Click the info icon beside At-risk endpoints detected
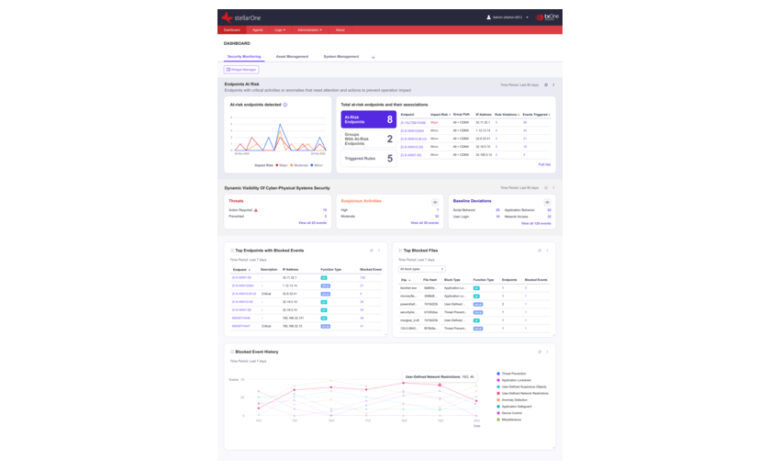The height and width of the screenshot is (470, 780). 285,104
